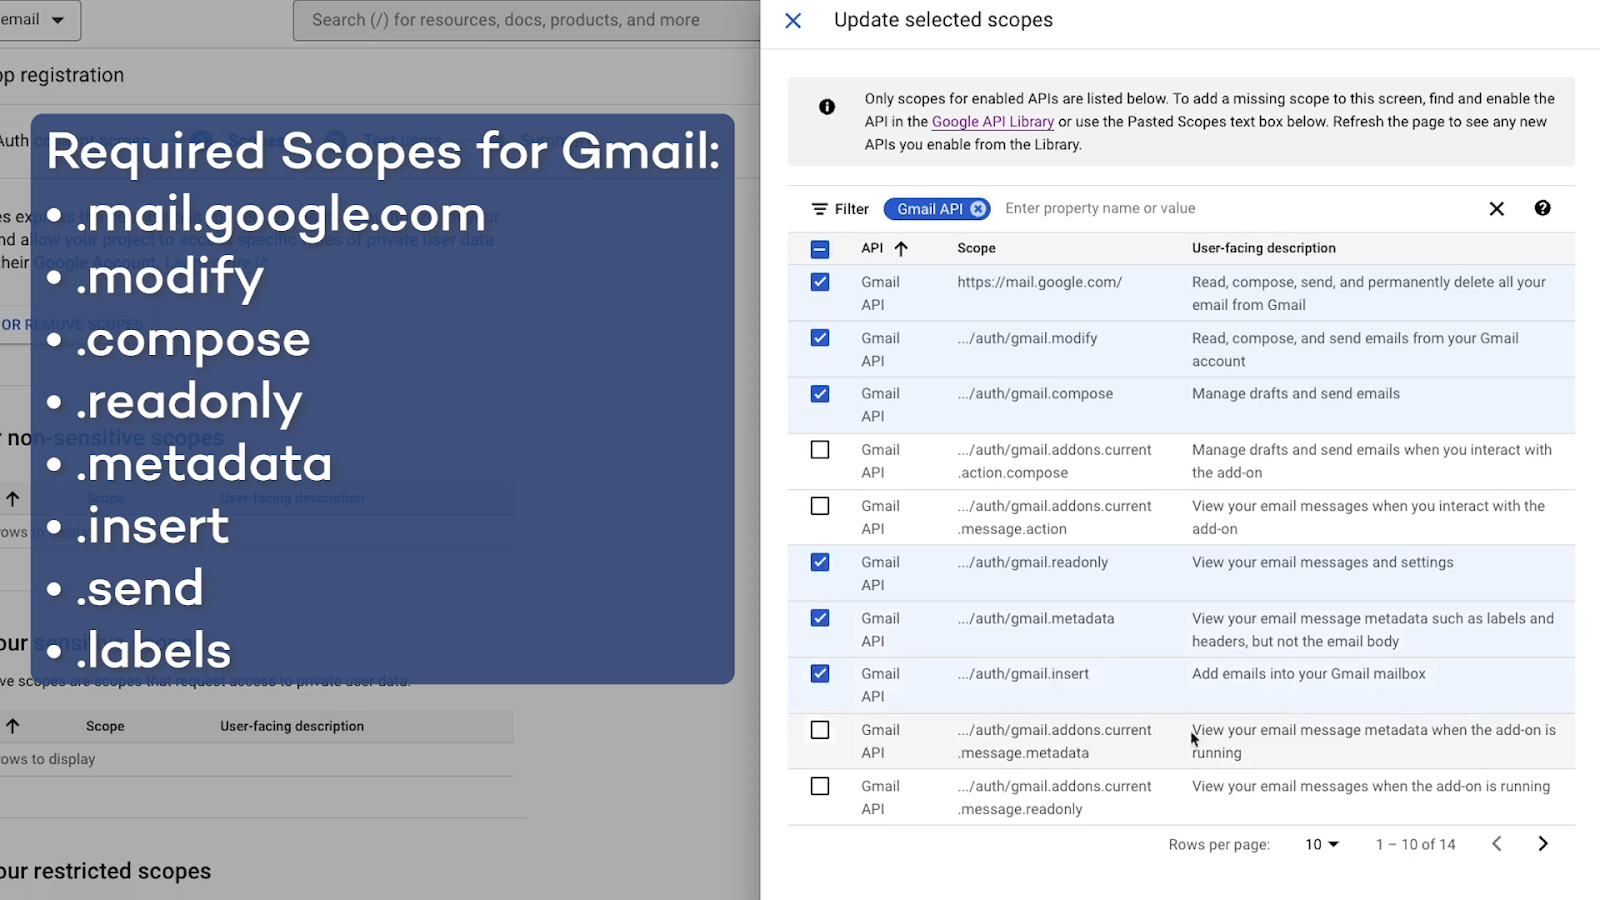Screen dimensions: 1600x900
Task: Uncheck the gmail.compose scope checkbox
Action: [x=820, y=394]
